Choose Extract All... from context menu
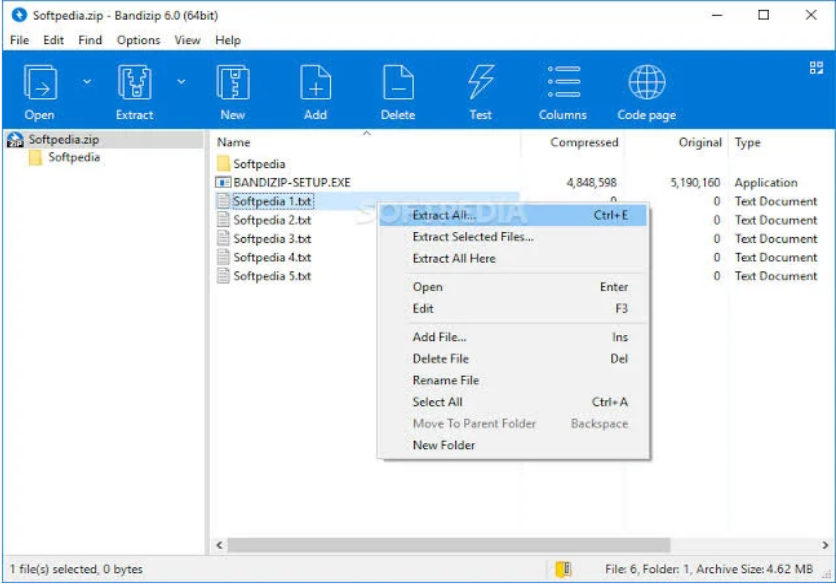 [513, 215]
